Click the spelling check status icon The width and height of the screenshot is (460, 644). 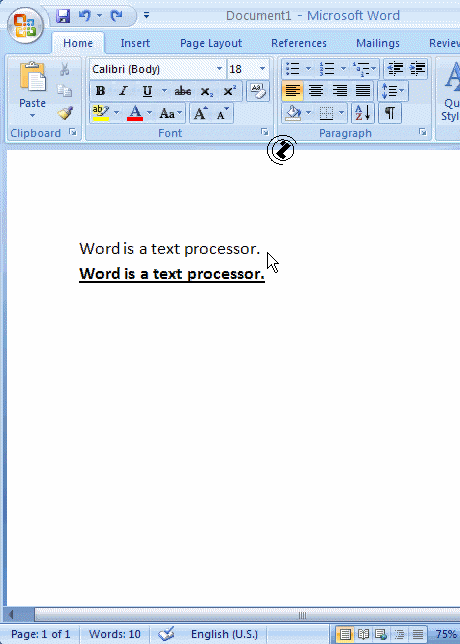[x=166, y=634]
